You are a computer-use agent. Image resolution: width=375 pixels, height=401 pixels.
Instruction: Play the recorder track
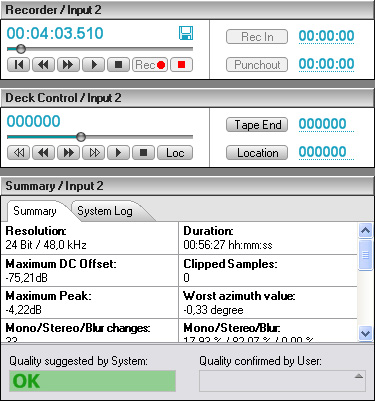[x=94, y=65]
